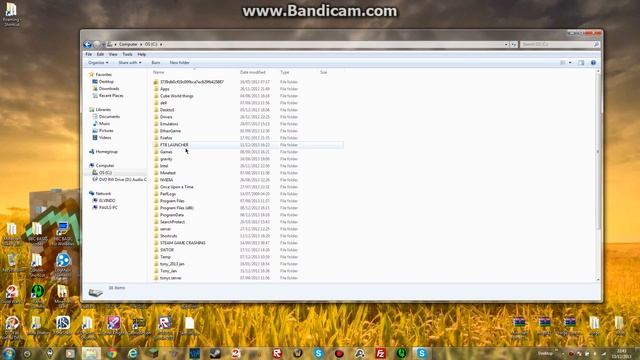Viewport: 640px width, 360px height.
Task: Open the Share with dropdown
Action: [x=130, y=63]
